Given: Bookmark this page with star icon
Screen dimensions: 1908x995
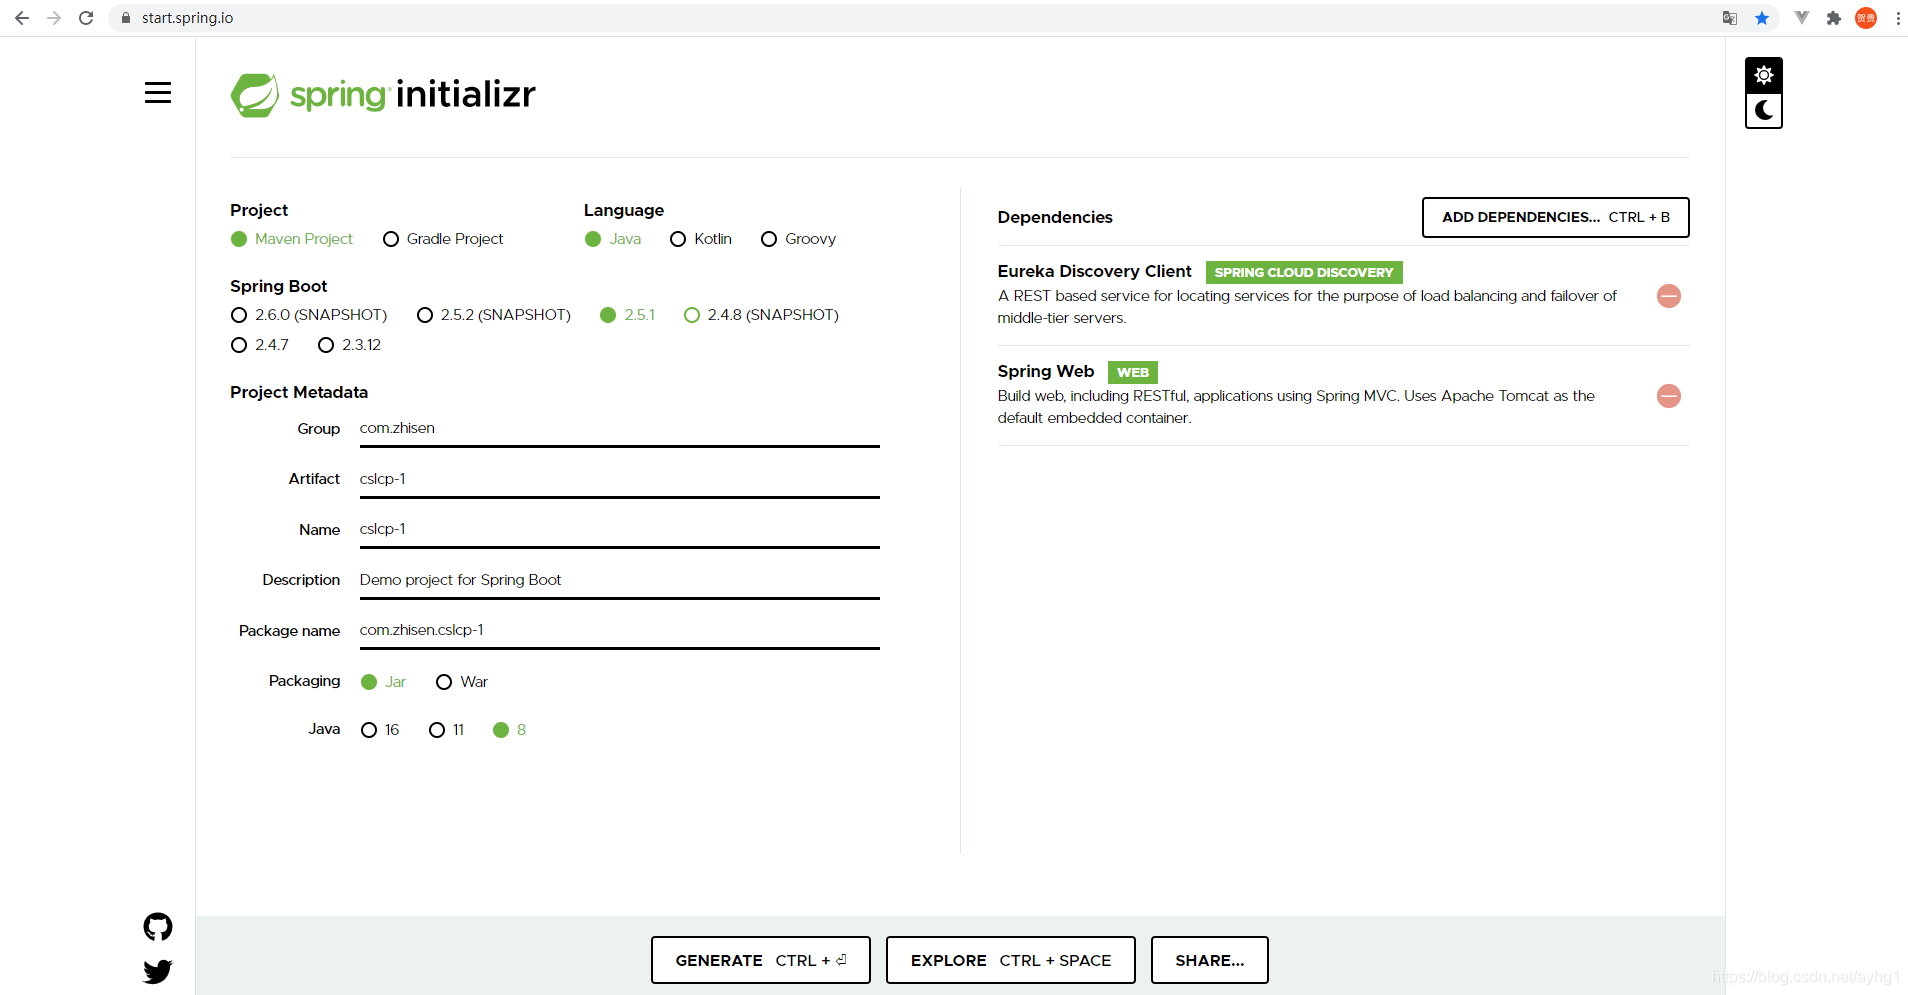Looking at the screenshot, I should pos(1762,18).
